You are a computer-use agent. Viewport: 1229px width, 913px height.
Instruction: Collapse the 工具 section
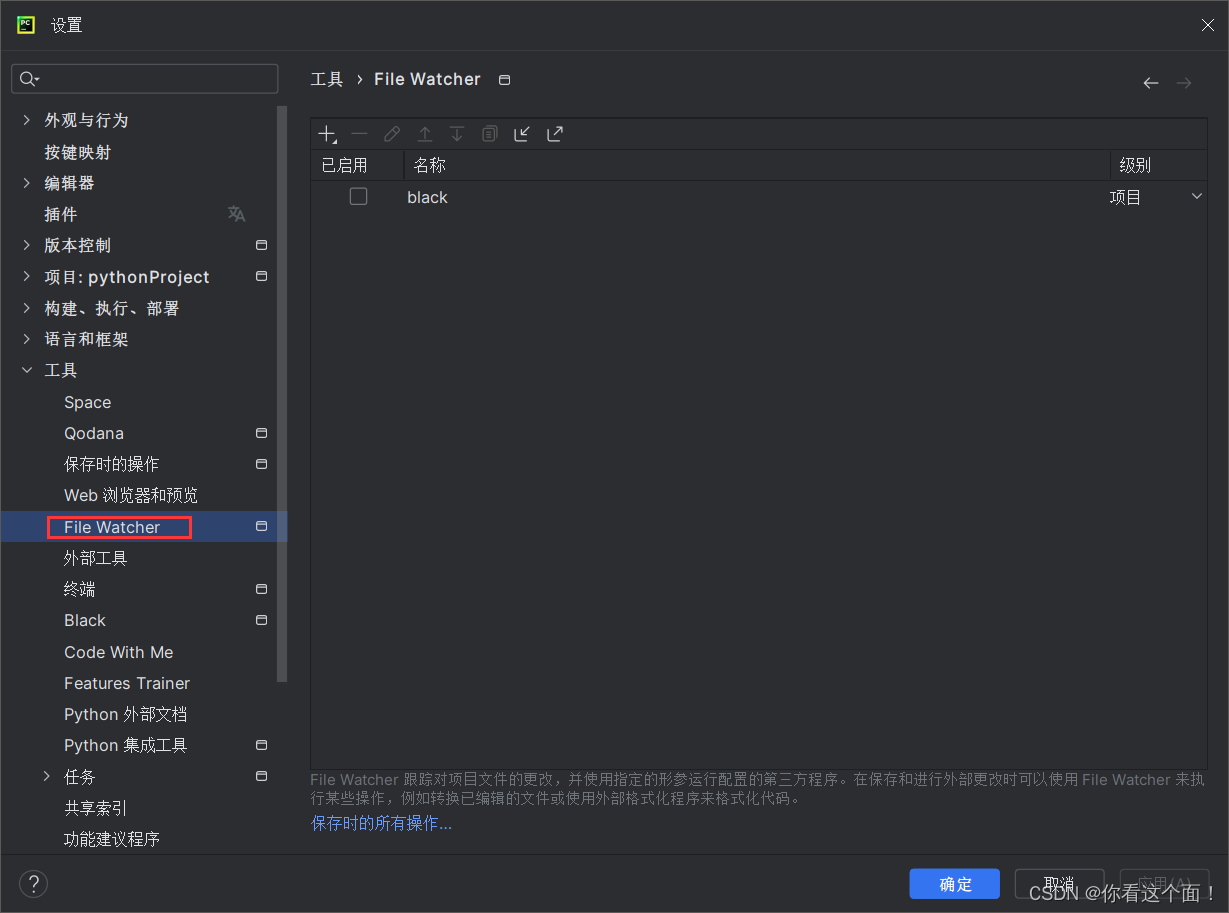[x=27, y=370]
